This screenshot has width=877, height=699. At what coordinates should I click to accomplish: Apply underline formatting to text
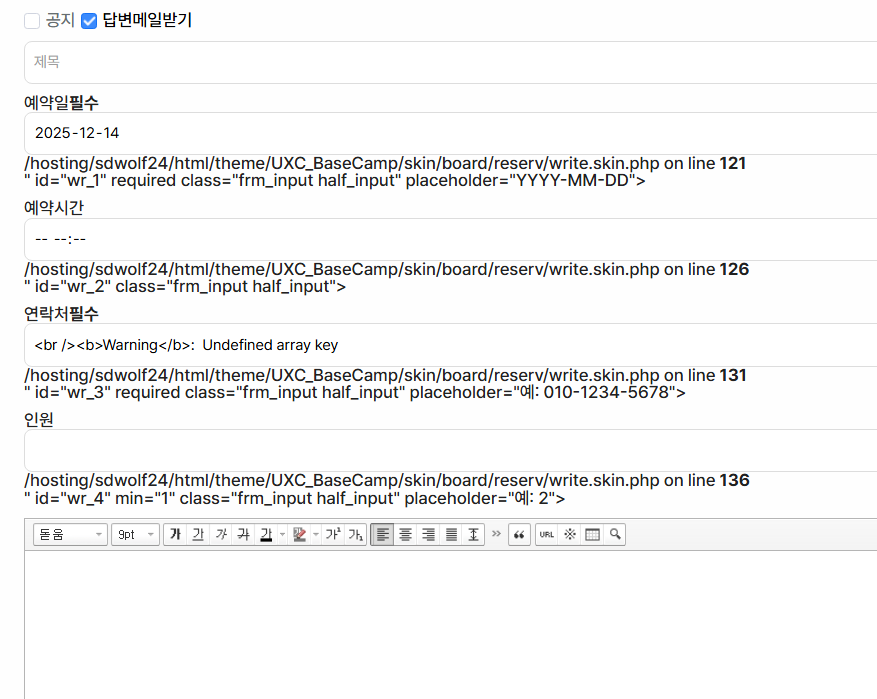pos(198,535)
